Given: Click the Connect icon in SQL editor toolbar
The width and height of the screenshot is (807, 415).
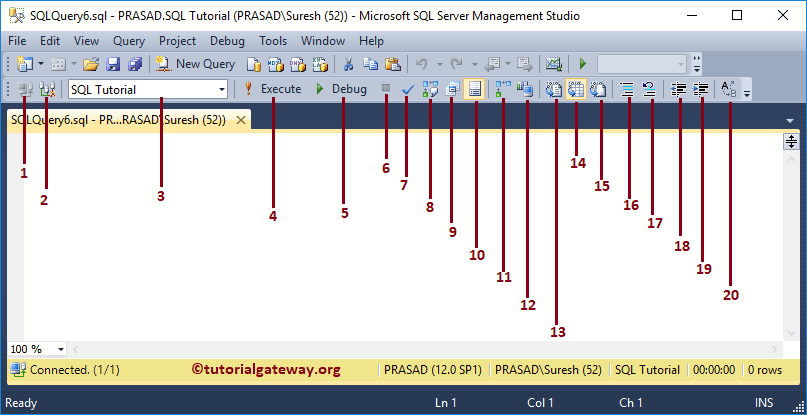Looking at the screenshot, I should (x=24, y=90).
